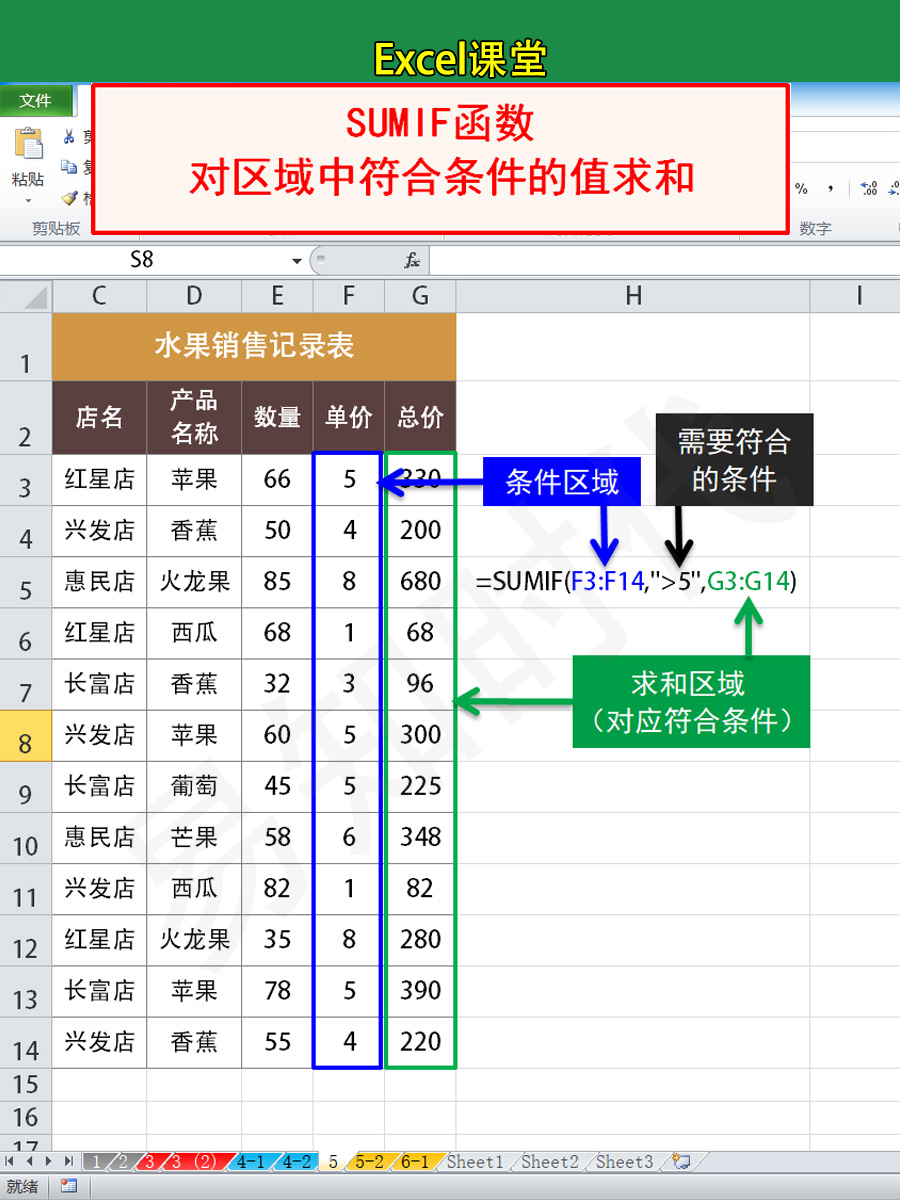Image resolution: width=900 pixels, height=1200 pixels.
Task: Click the SUMIF formula text in column H
Action: 637,581
